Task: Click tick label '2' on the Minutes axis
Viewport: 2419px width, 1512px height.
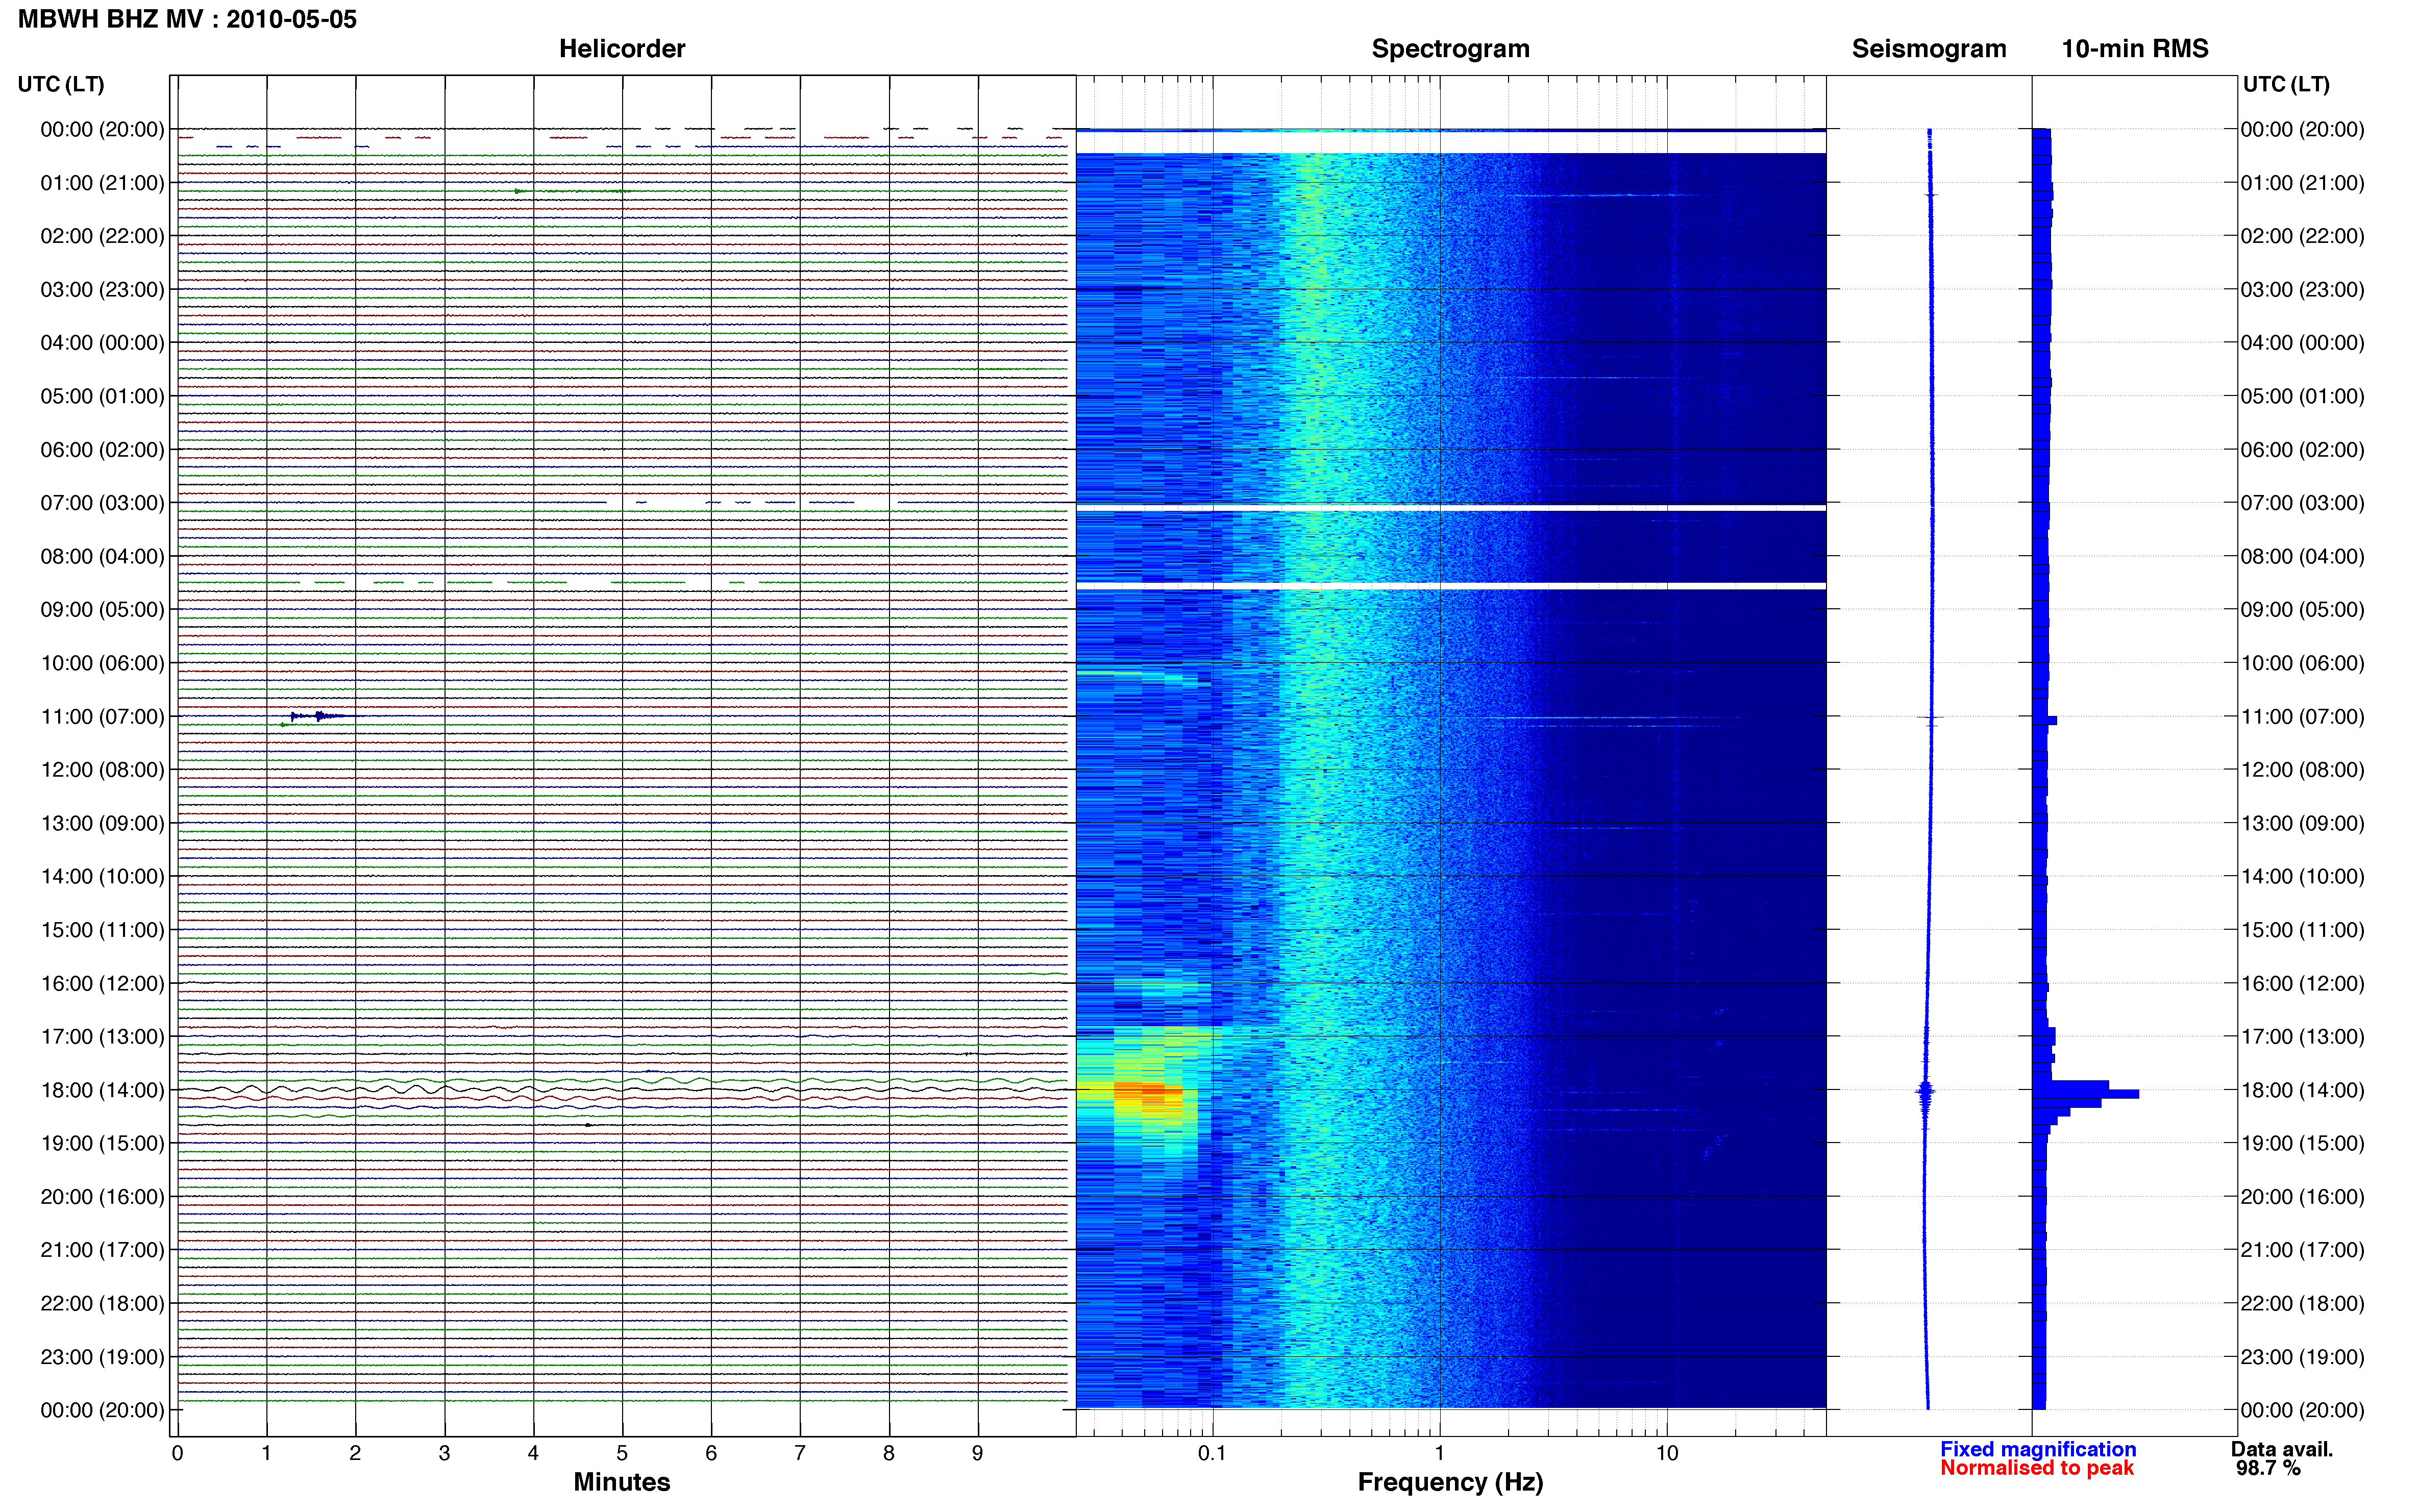Action: [x=355, y=1454]
